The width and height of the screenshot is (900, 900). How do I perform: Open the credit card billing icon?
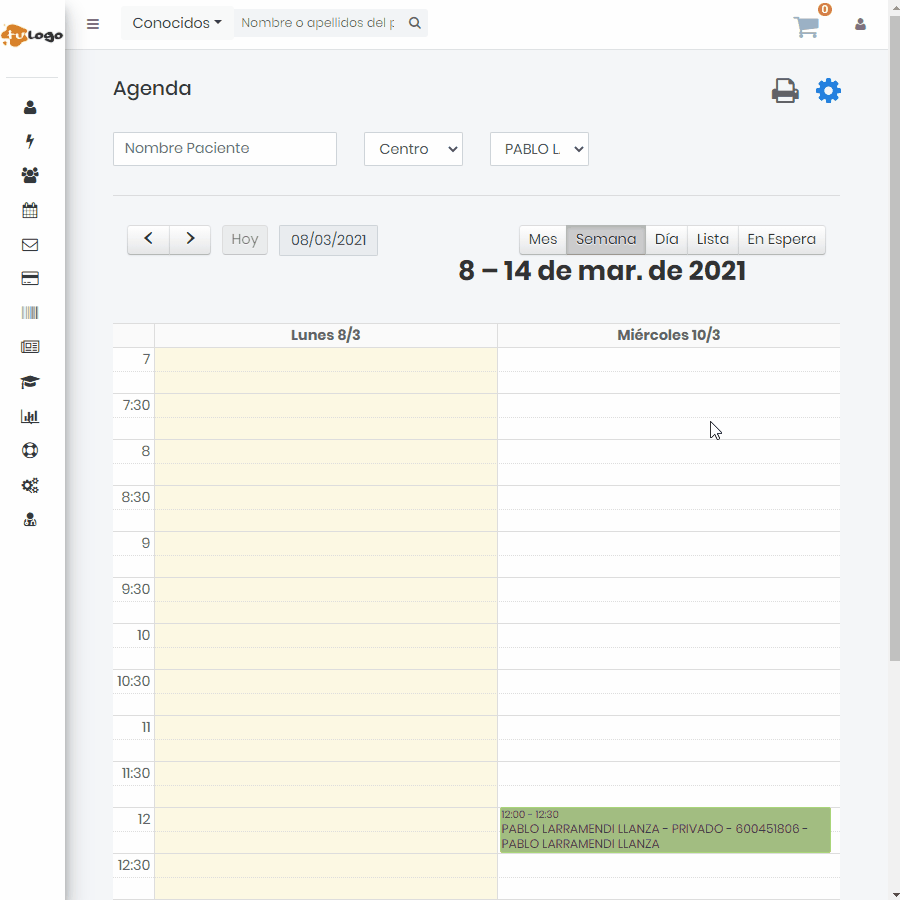30,279
